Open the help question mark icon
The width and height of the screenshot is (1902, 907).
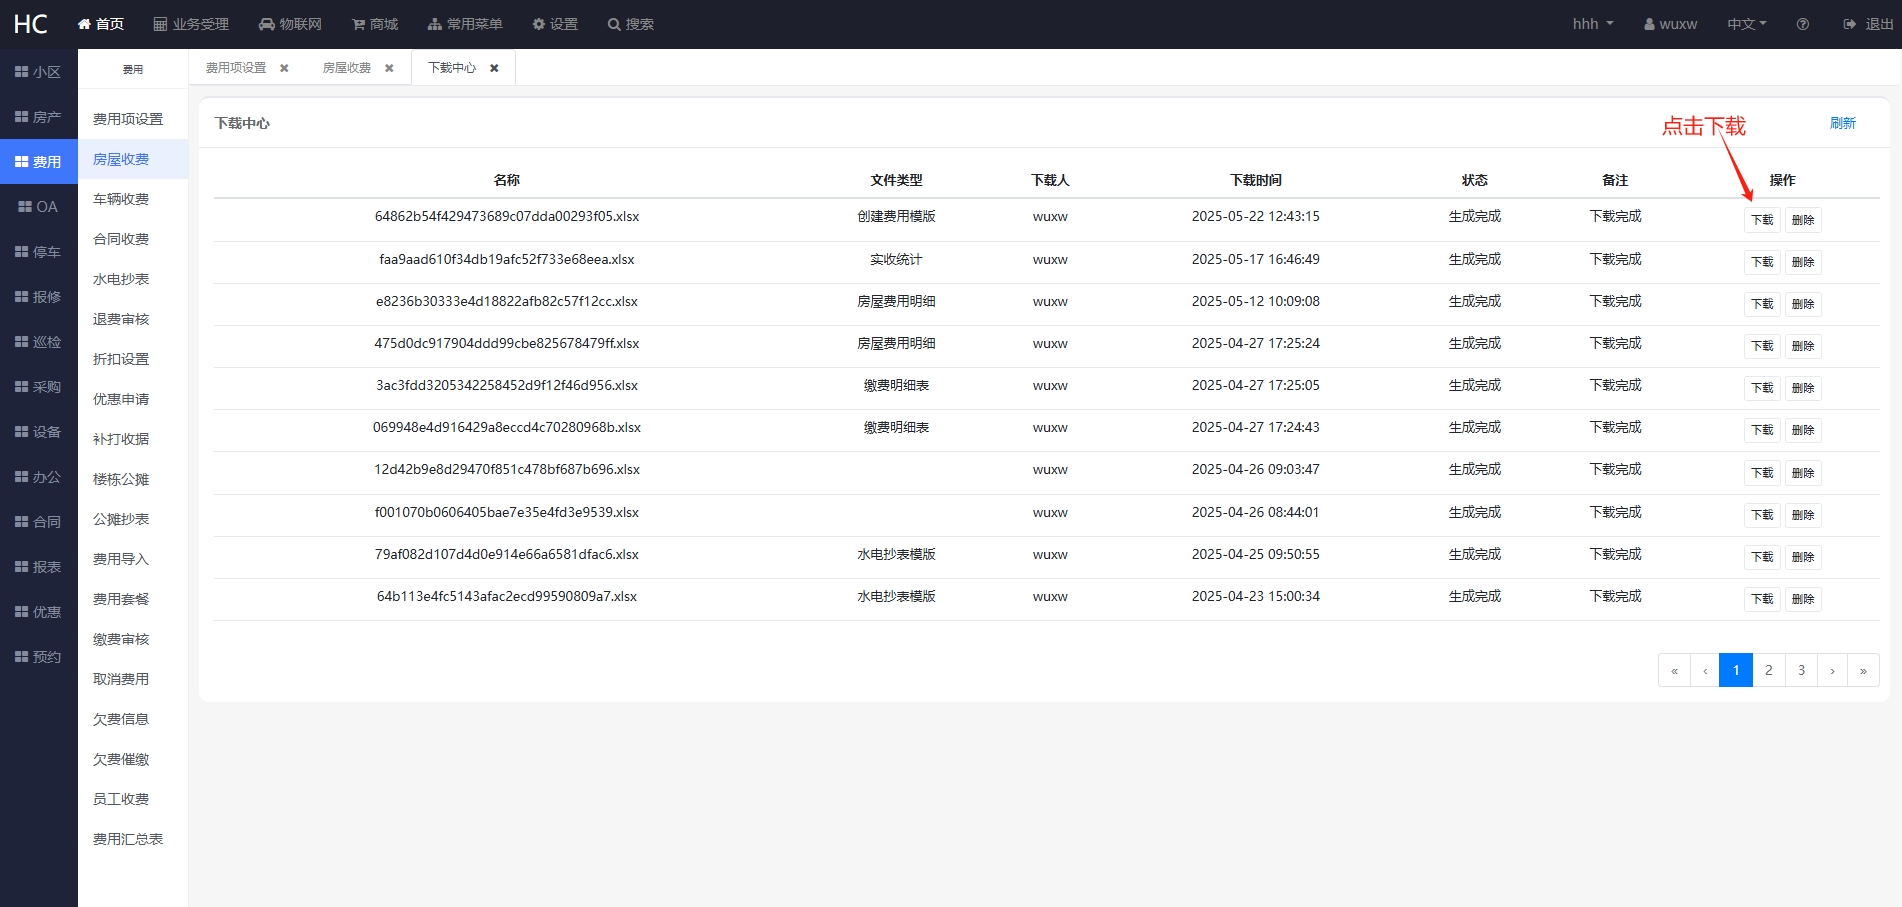click(x=1802, y=24)
